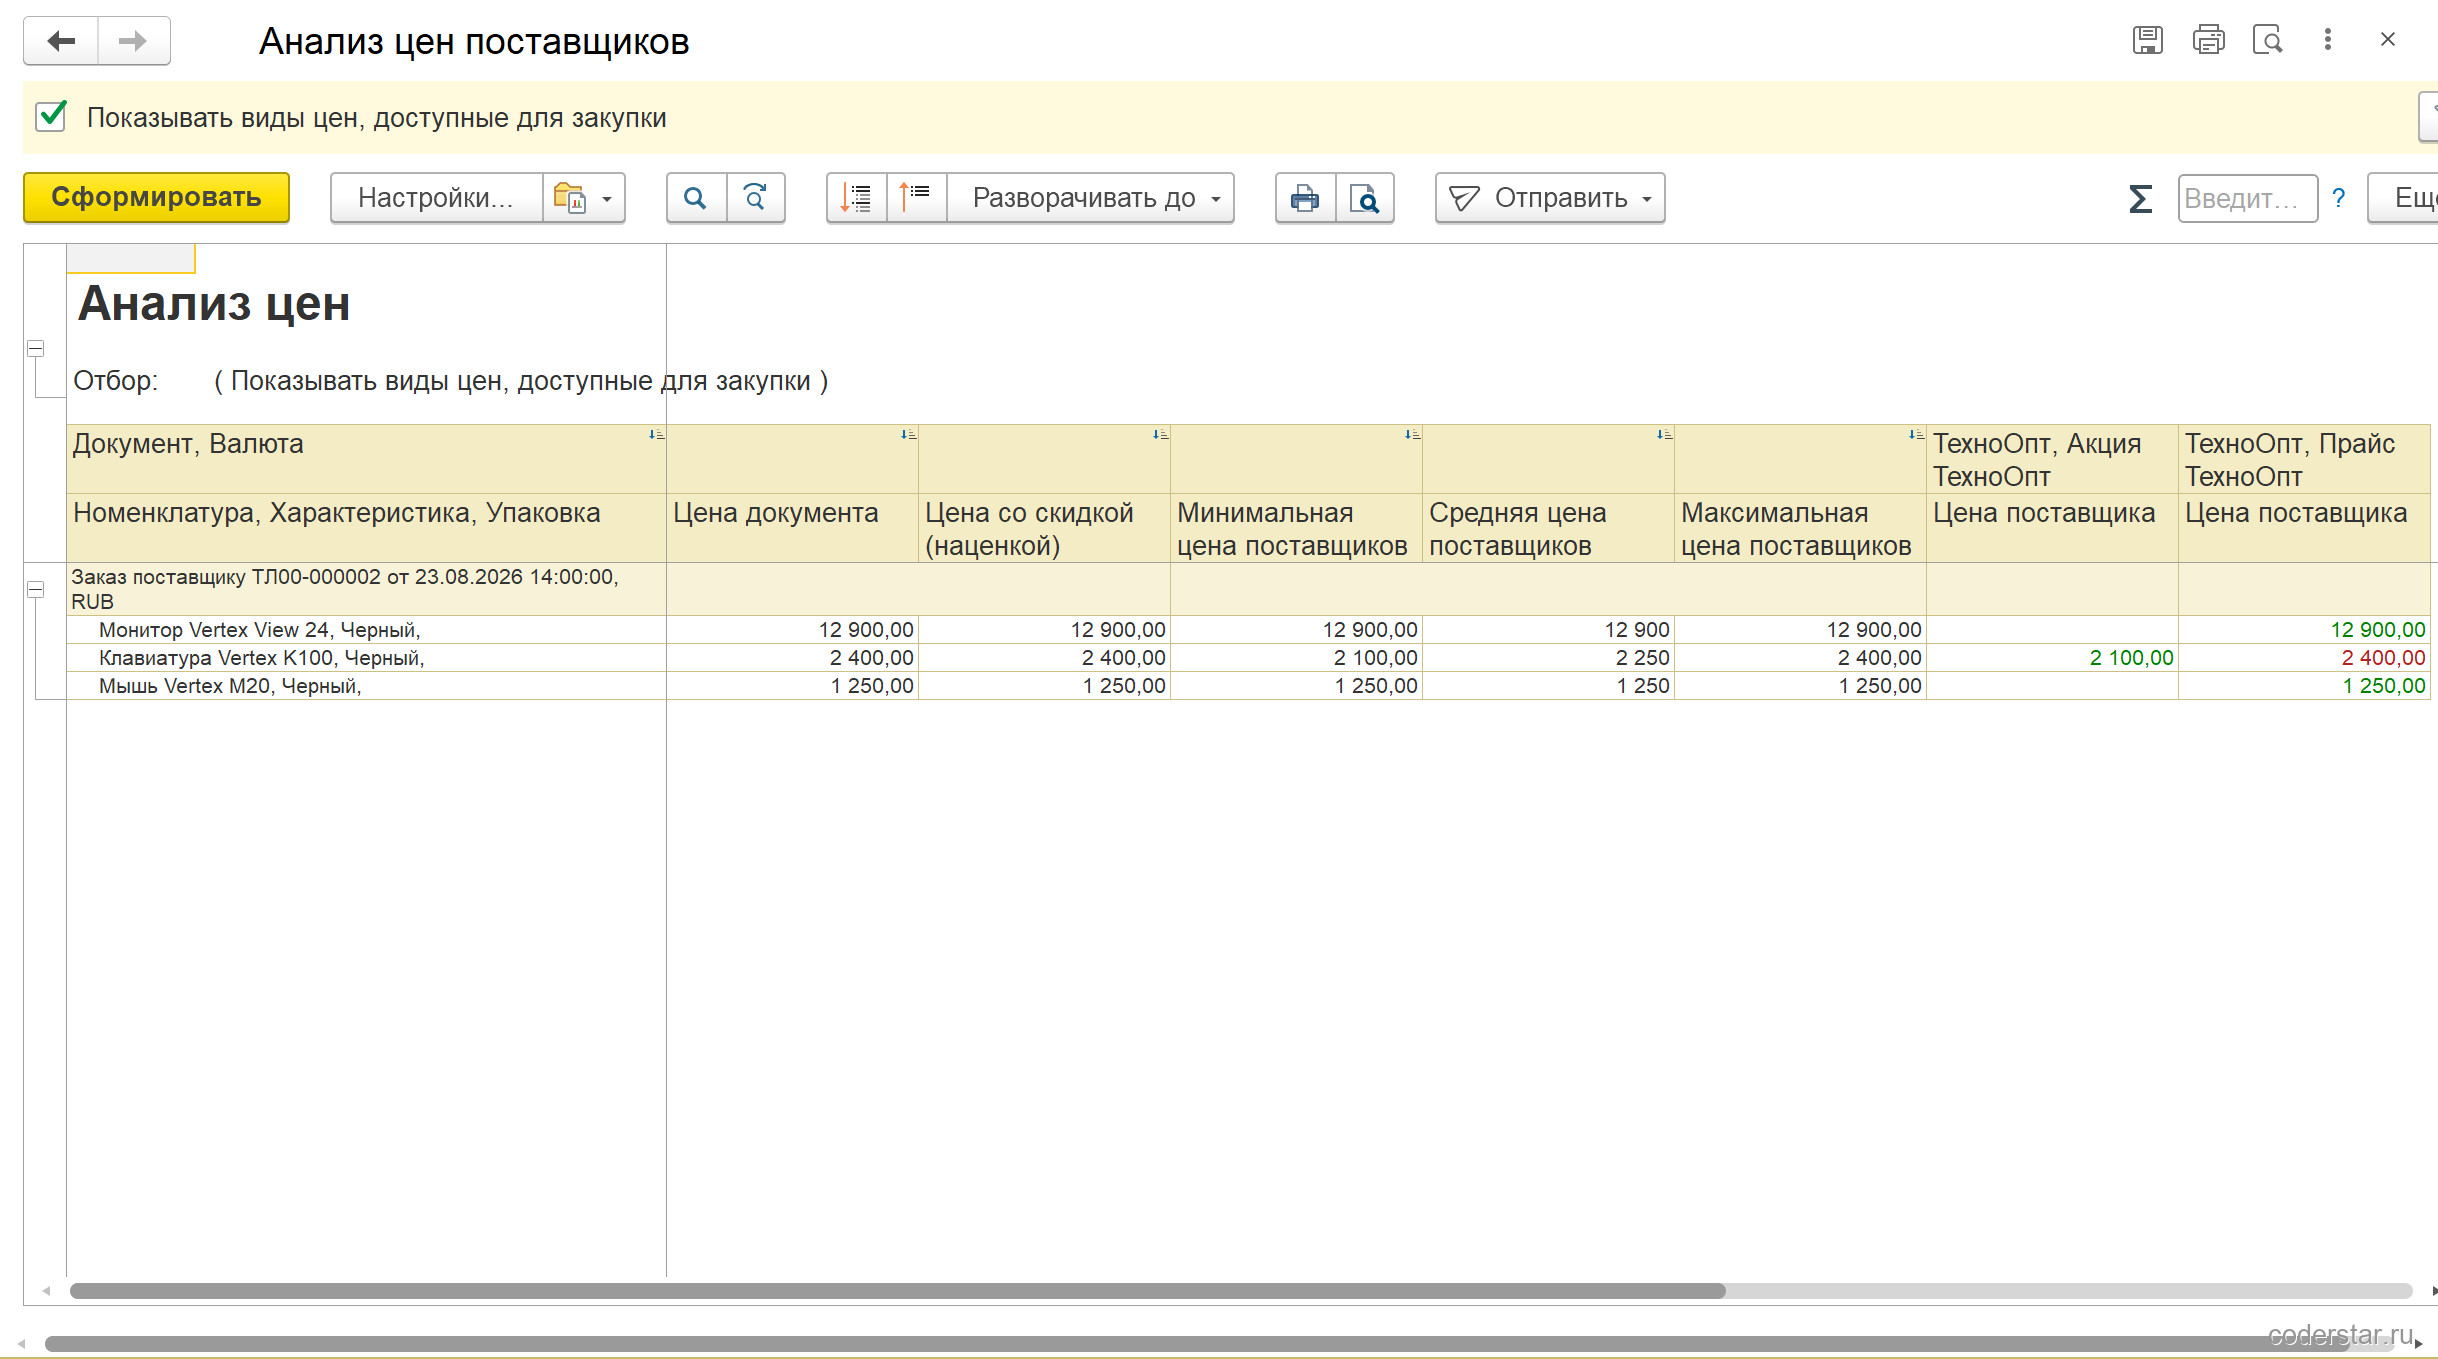
Task: Click the blue question mark help icon
Action: [x=2338, y=198]
